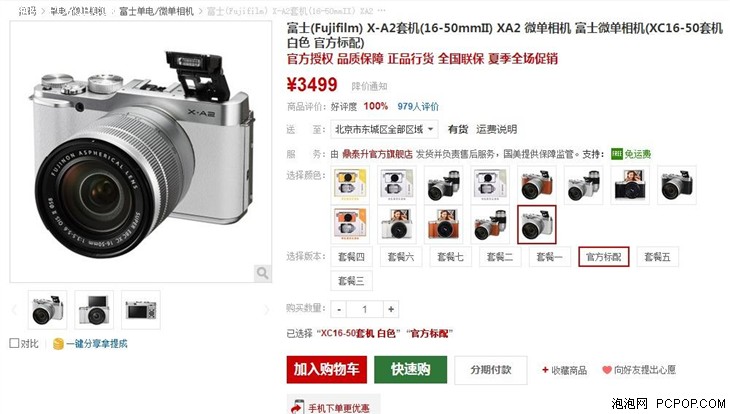
Task: Click the 979人评价 reviews link
Action: point(418,107)
